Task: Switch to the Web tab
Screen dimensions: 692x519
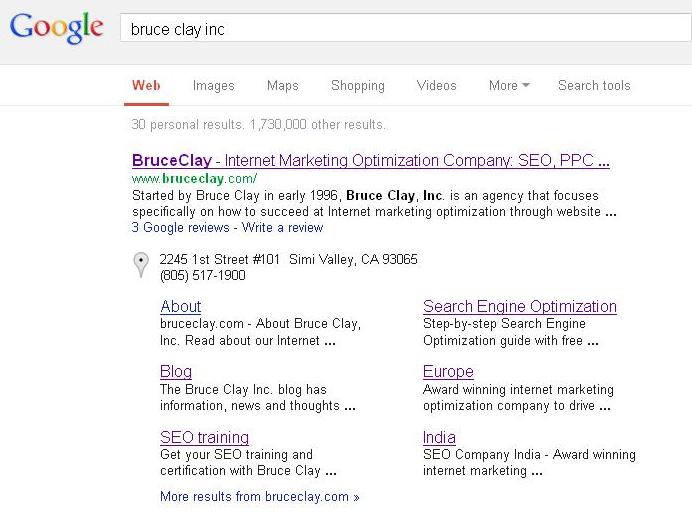Action: click(146, 85)
